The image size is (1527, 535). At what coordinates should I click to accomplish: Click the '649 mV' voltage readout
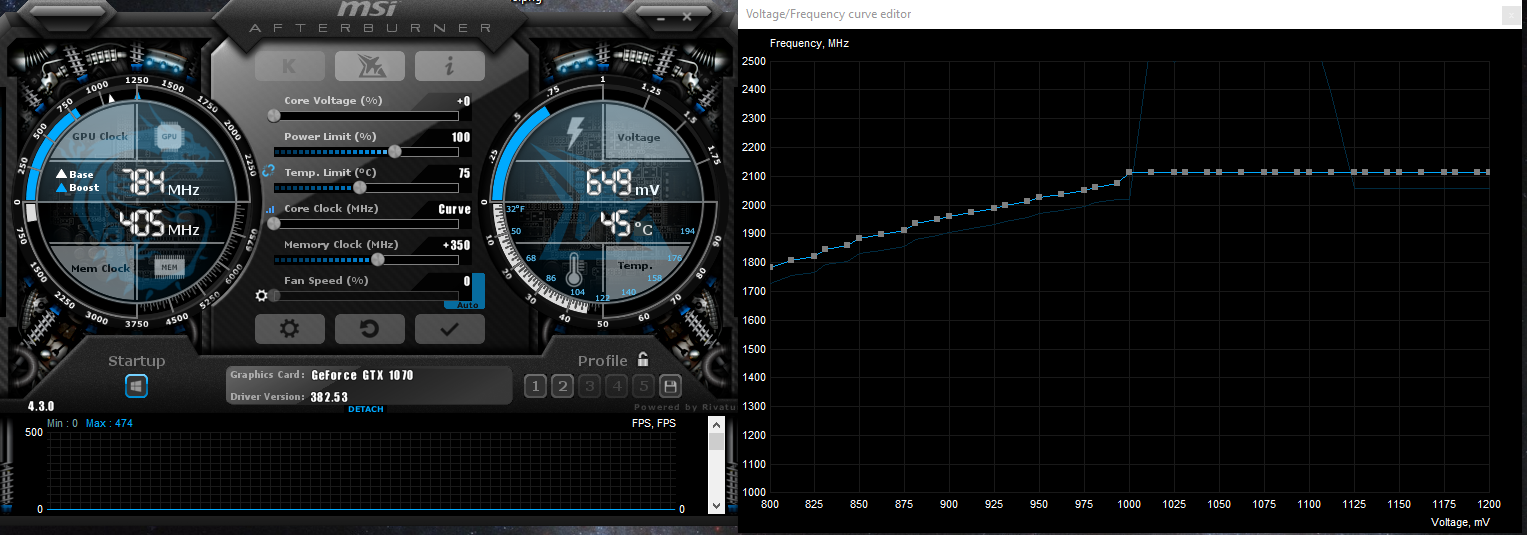[622, 183]
